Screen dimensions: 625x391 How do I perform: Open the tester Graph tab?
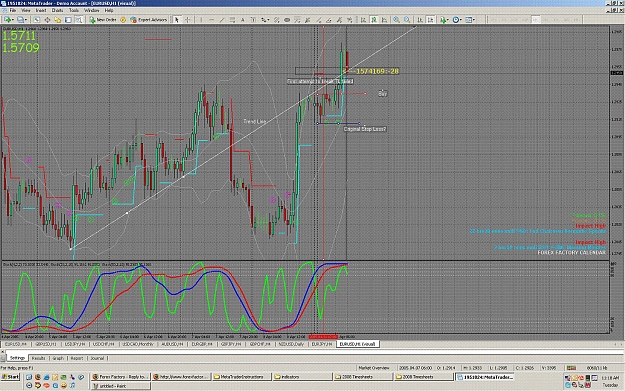point(58,358)
